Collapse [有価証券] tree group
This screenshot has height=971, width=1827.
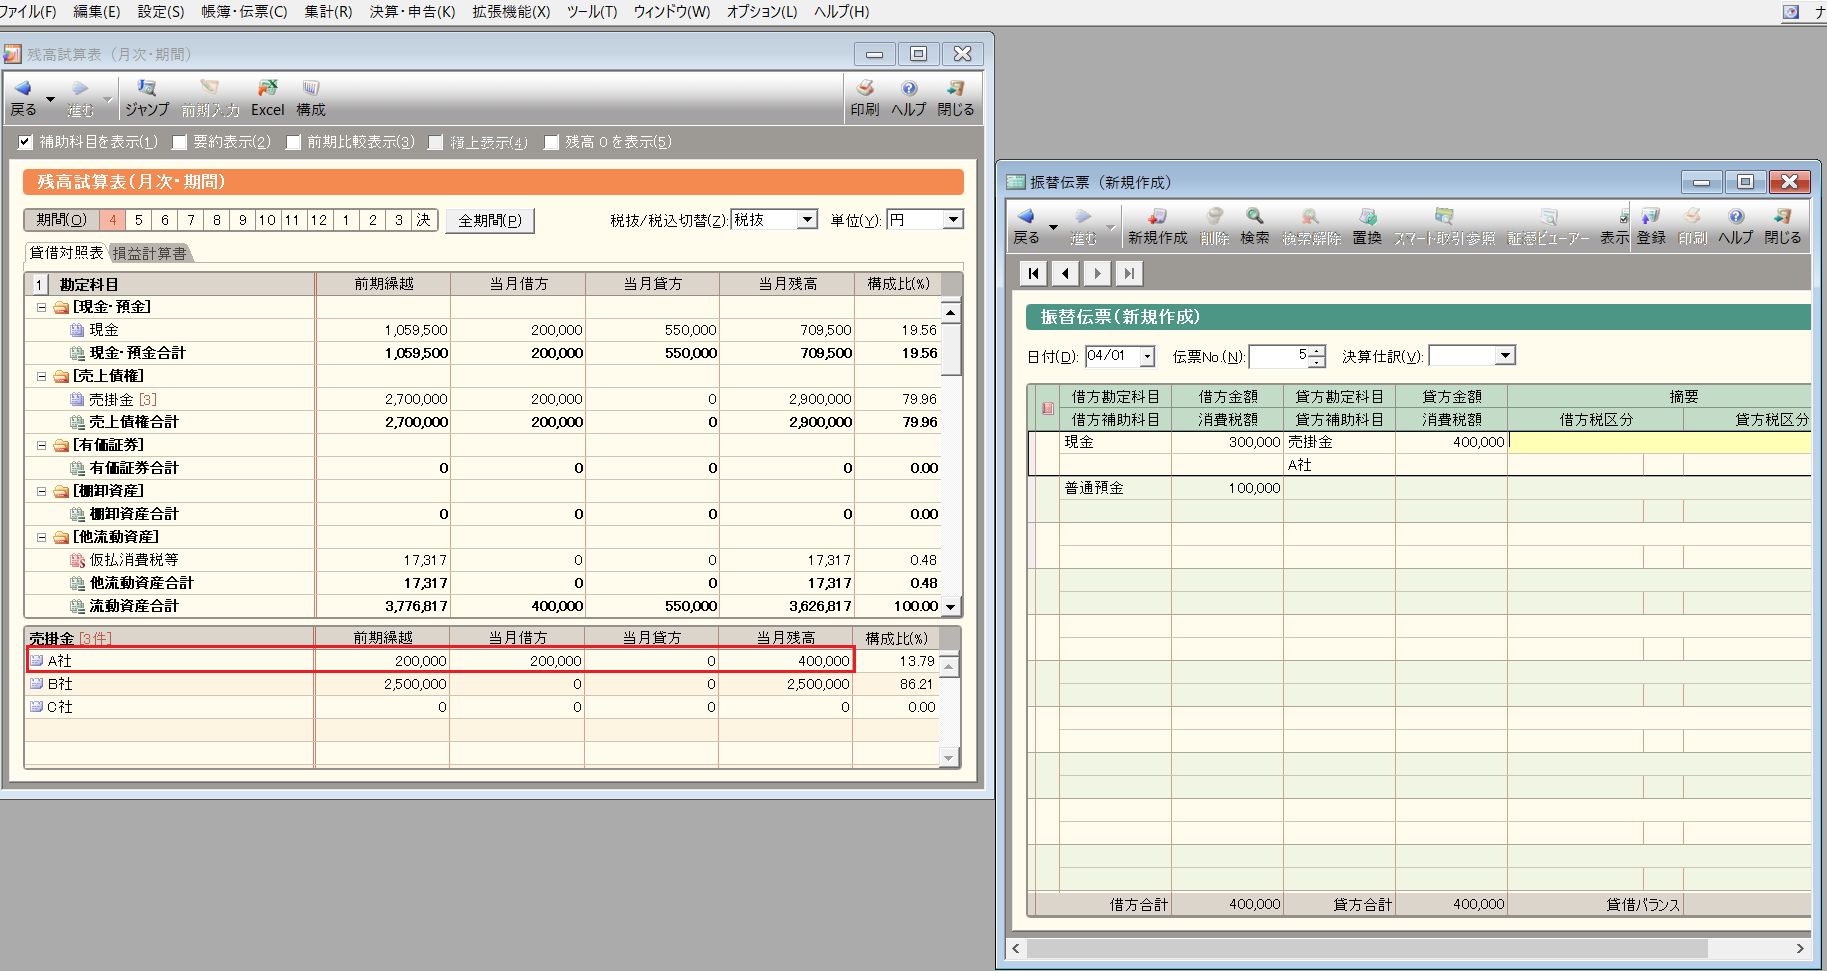42,445
